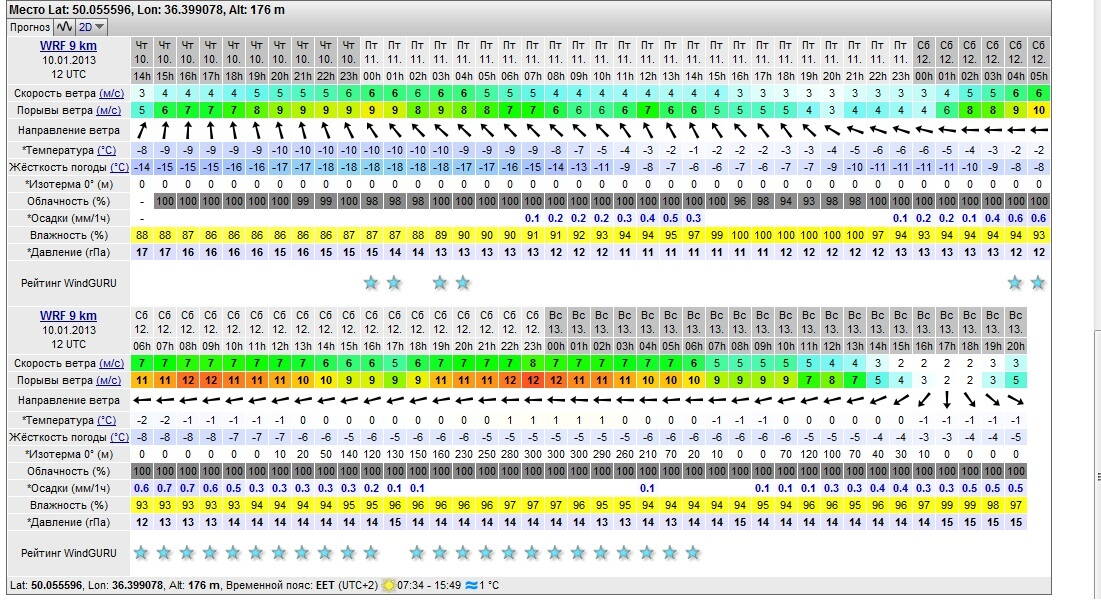Expand the 2D view dropdown

tap(93, 26)
